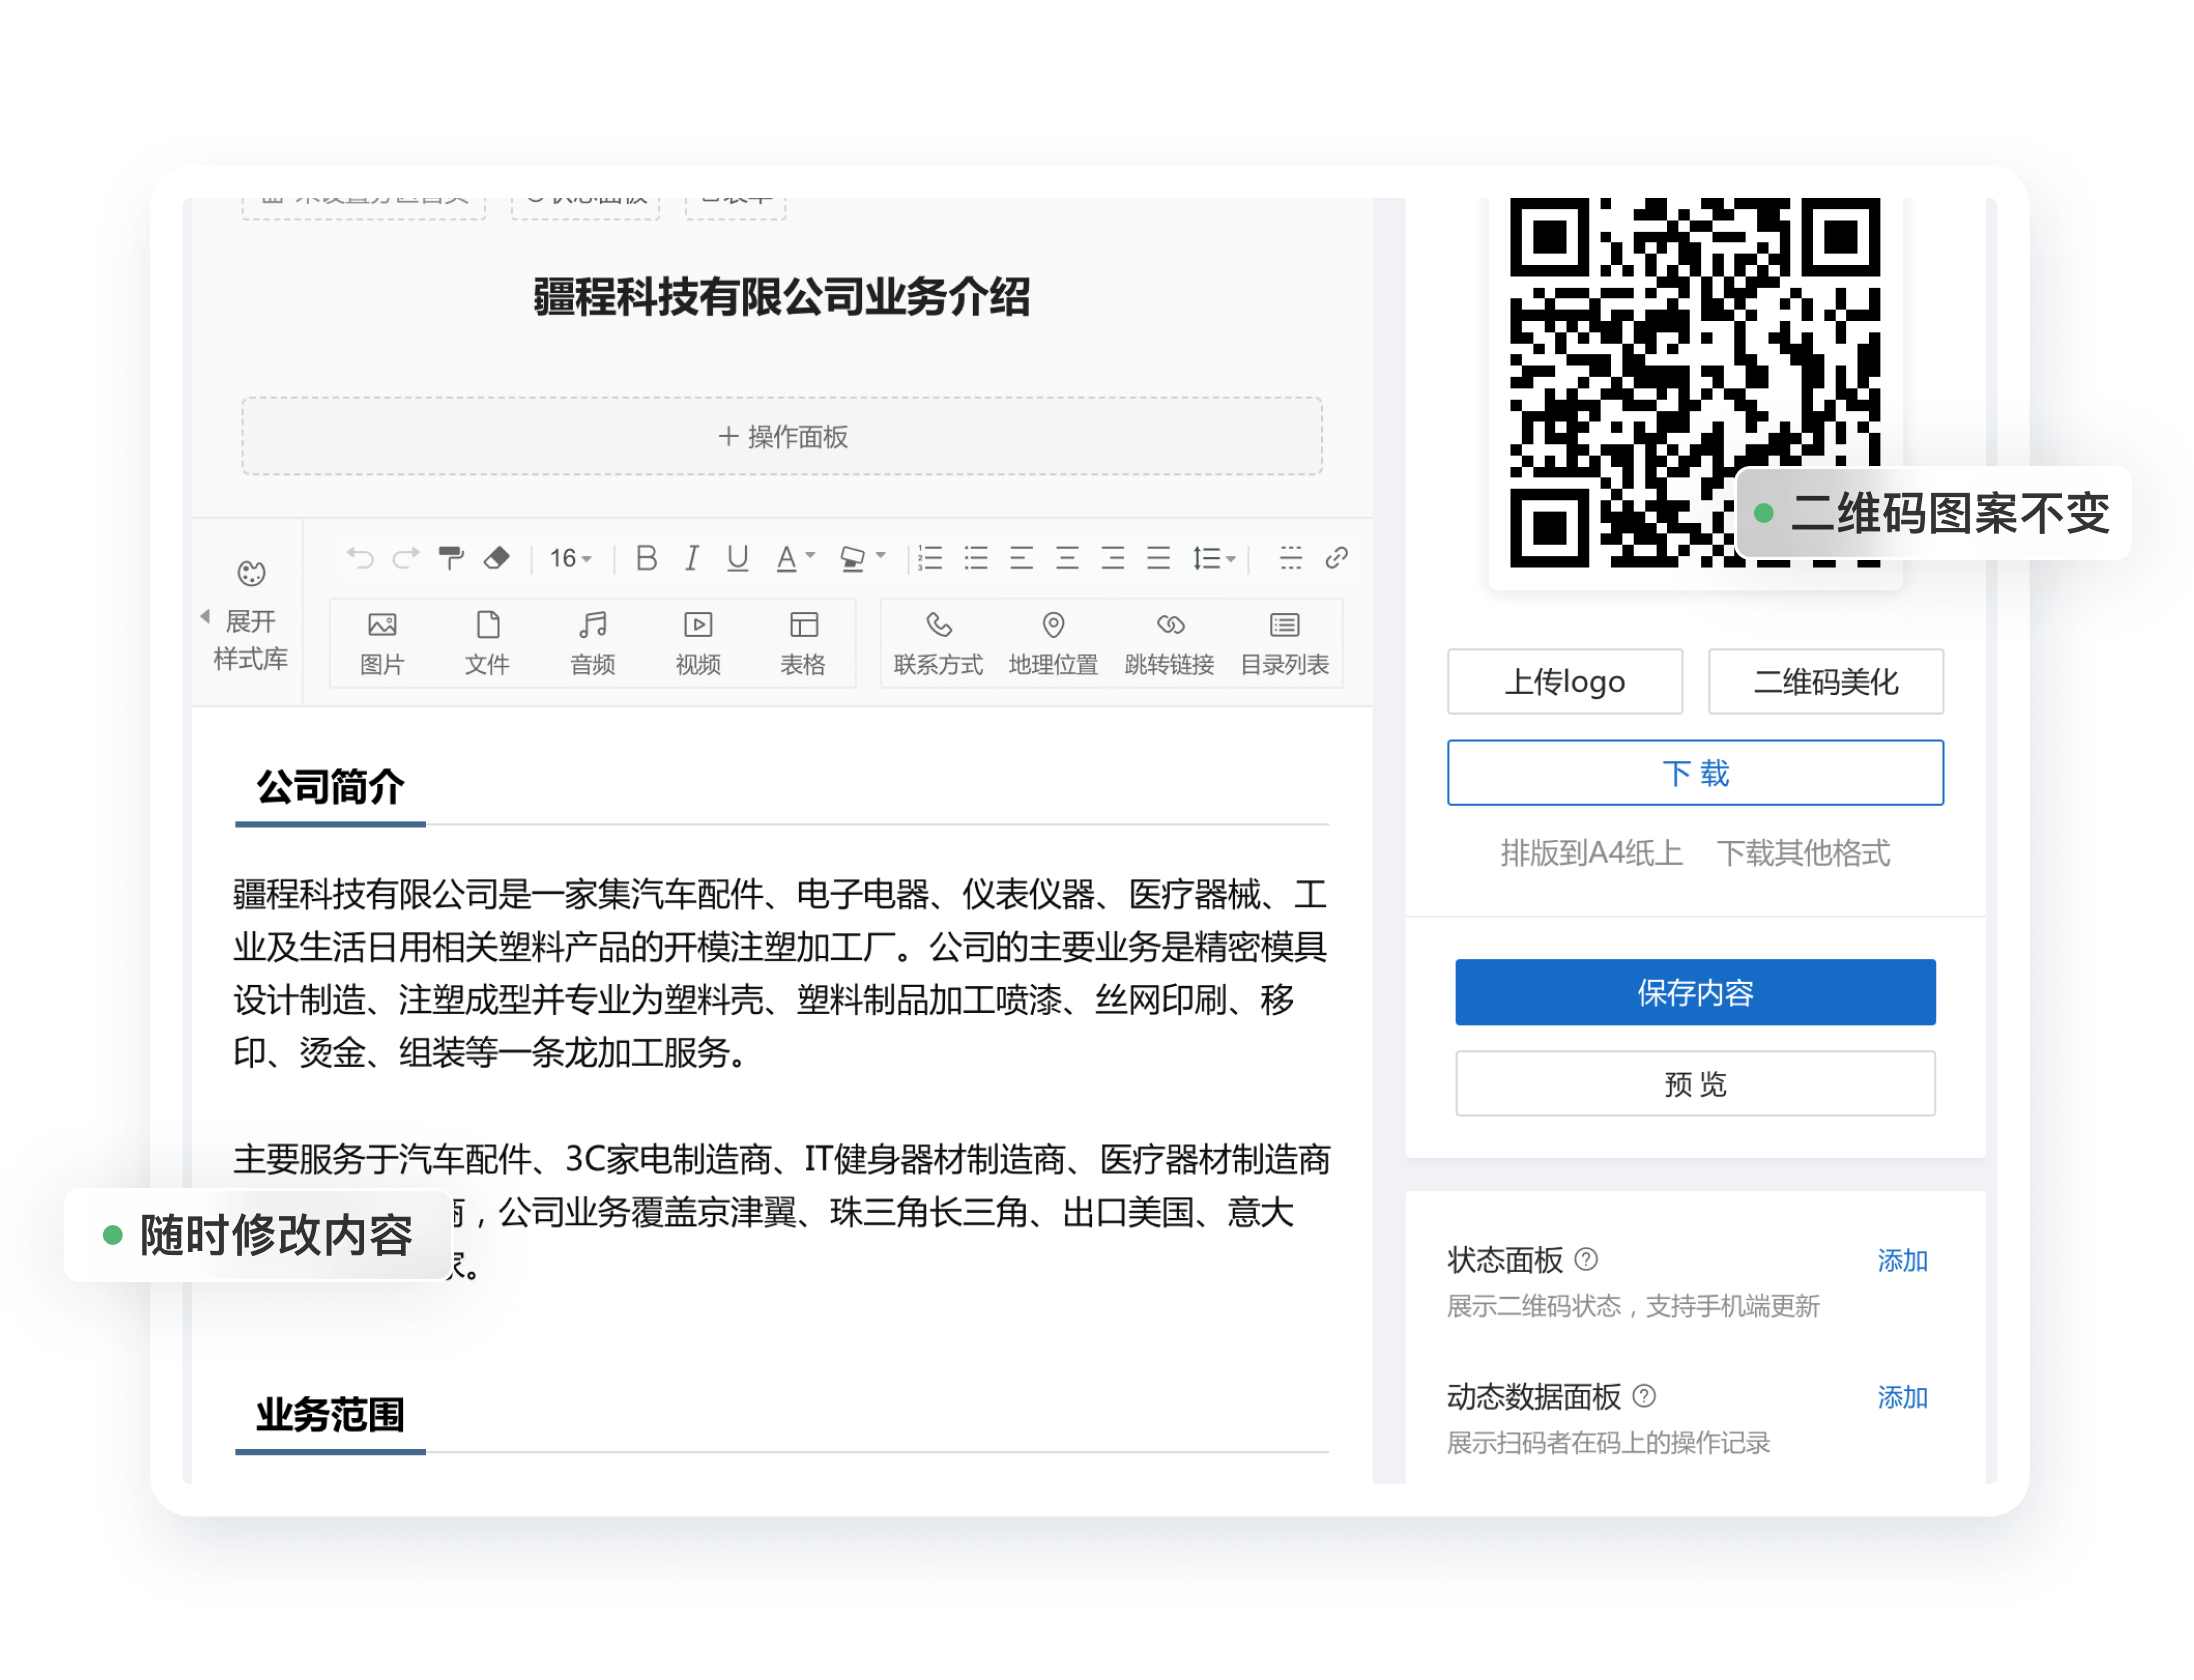
Task: Expand the 展开样式库 style library
Action: click(249, 640)
